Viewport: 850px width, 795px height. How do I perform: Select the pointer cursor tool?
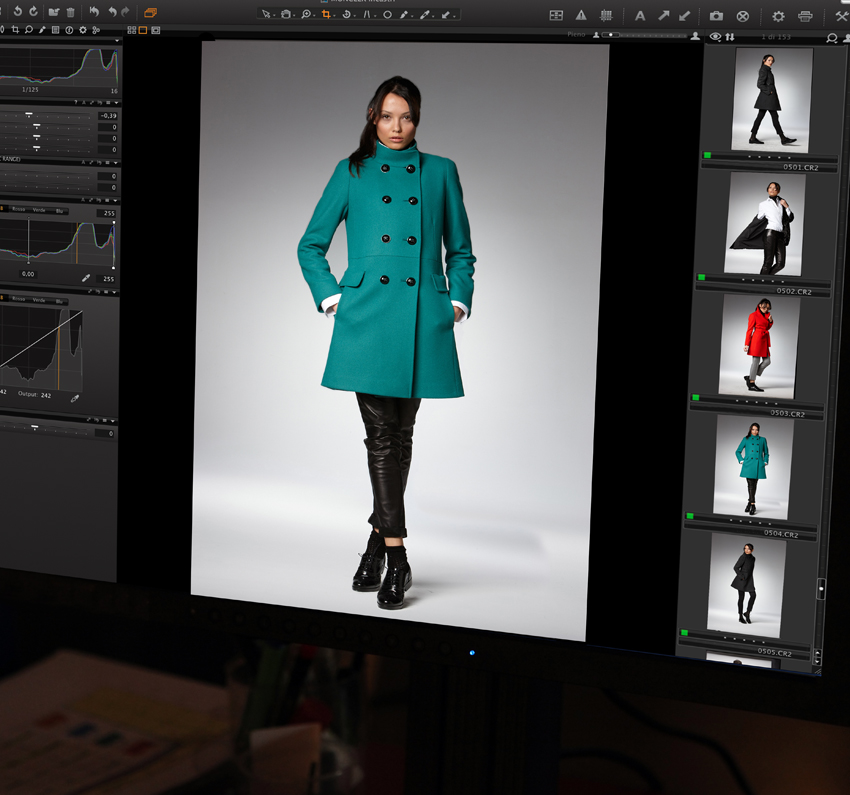pos(266,14)
